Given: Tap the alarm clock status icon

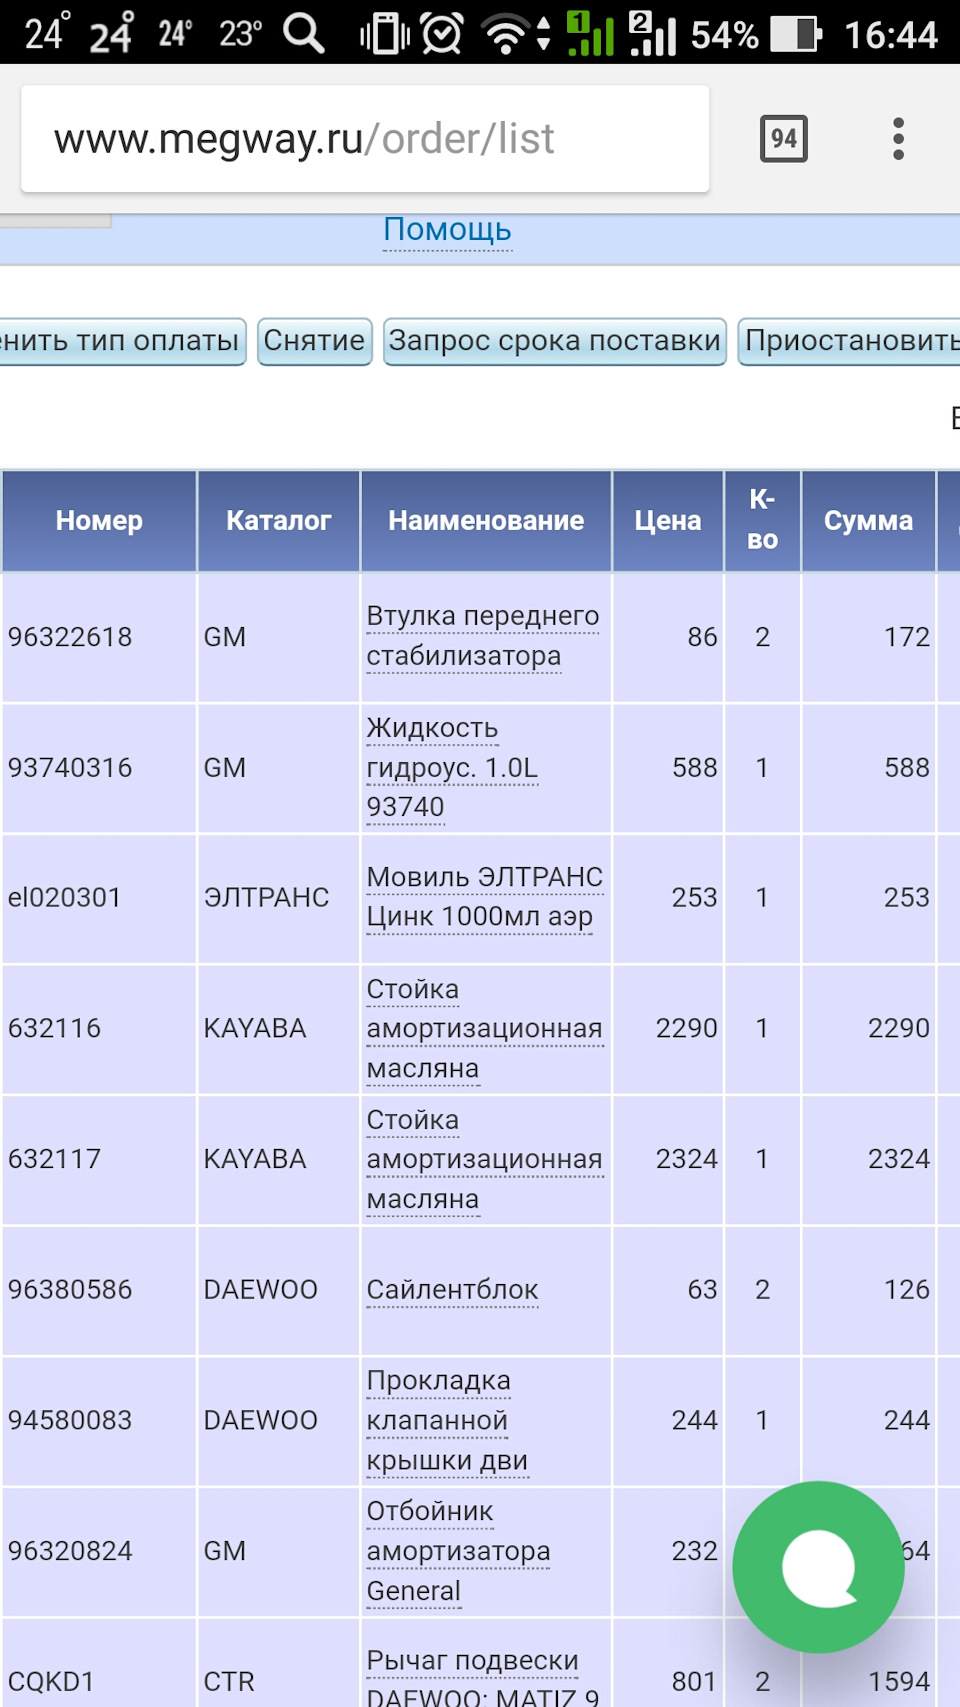Looking at the screenshot, I should pos(441,34).
